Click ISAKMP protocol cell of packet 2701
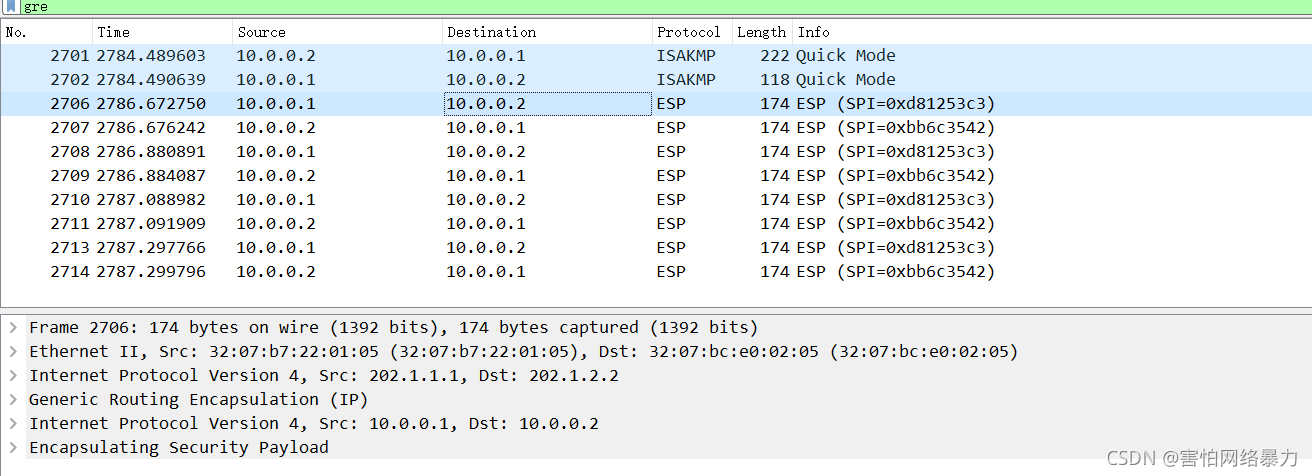Viewport: 1312px width, 476px height. pos(686,56)
